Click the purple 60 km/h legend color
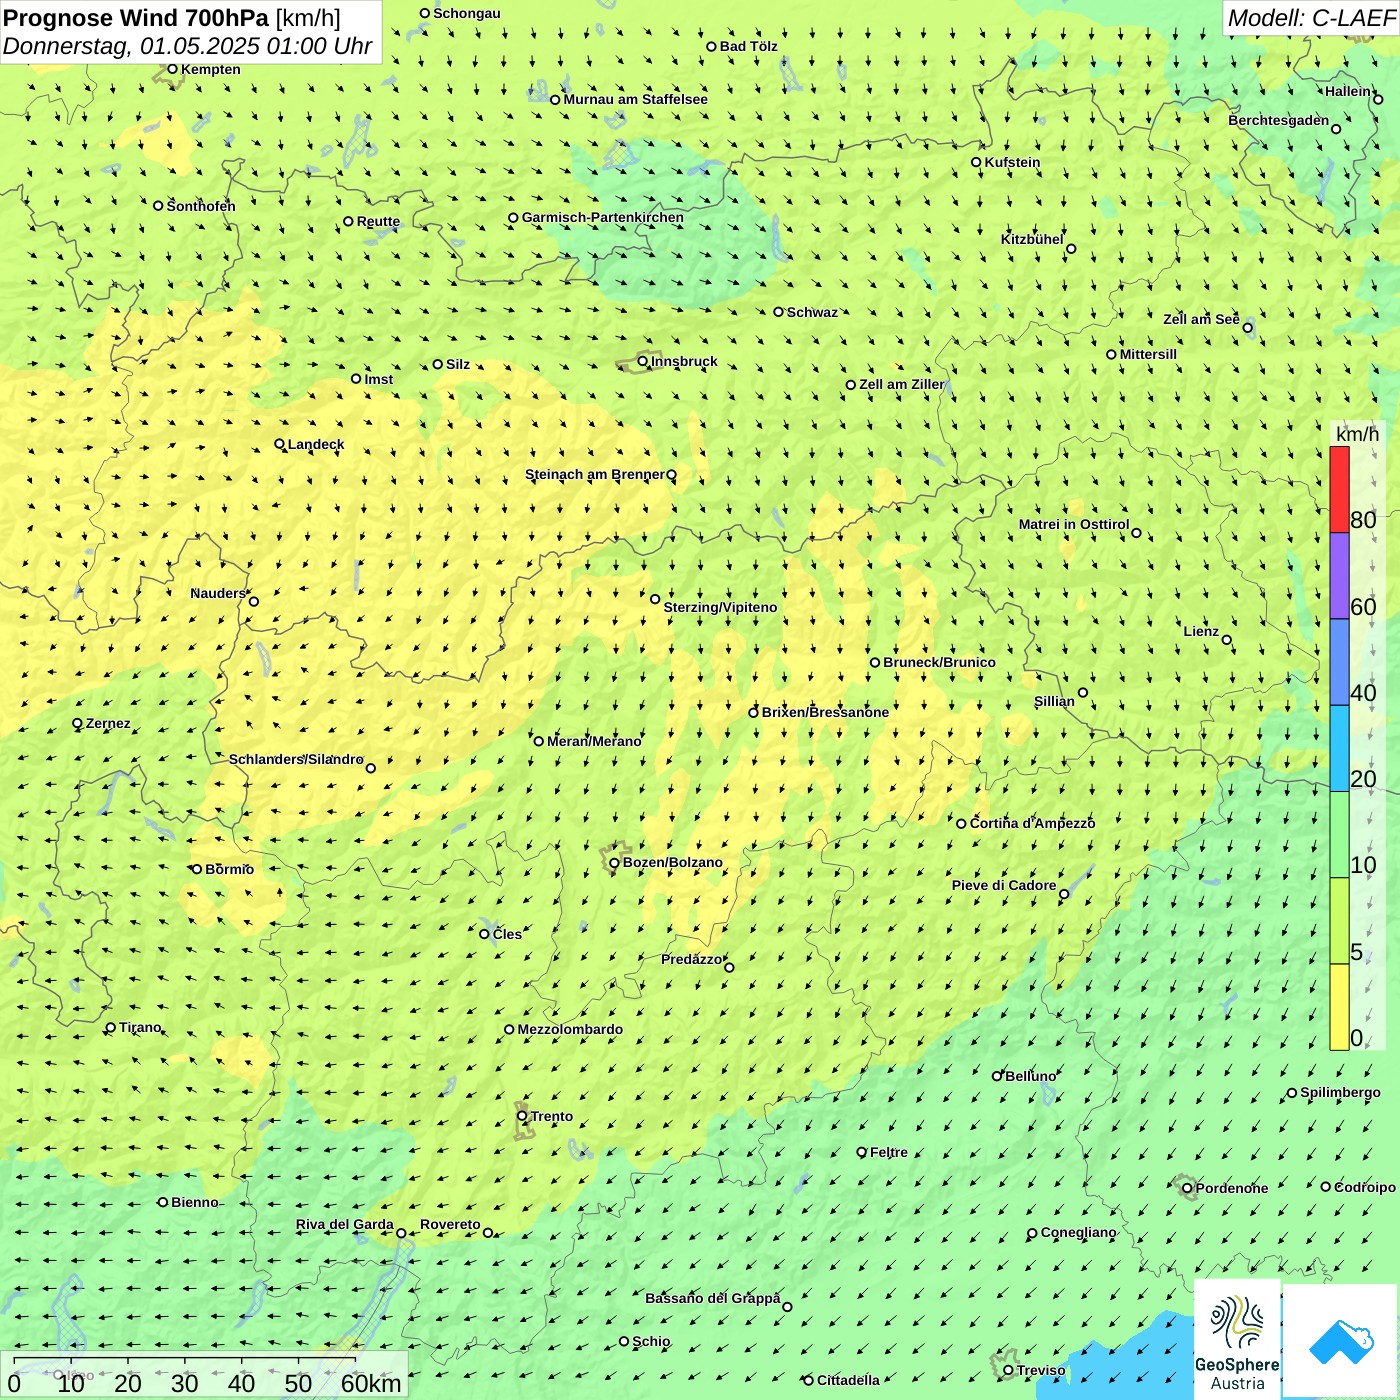The width and height of the screenshot is (1400, 1400). click(x=1339, y=576)
